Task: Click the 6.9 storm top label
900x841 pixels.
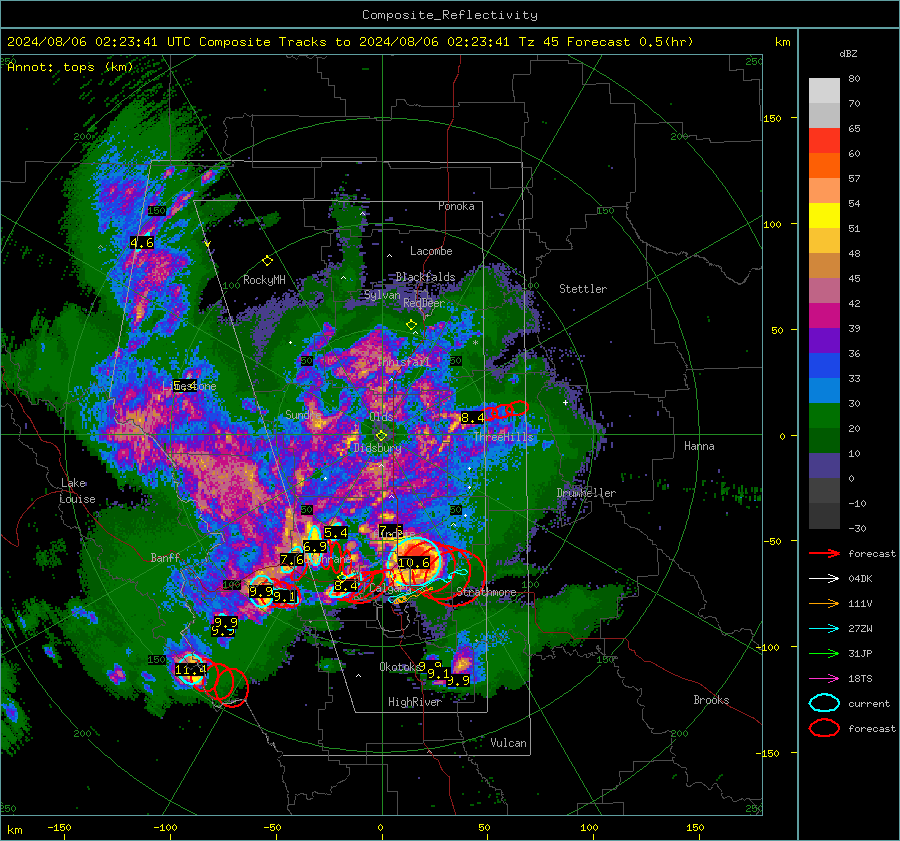Action: pos(315,547)
